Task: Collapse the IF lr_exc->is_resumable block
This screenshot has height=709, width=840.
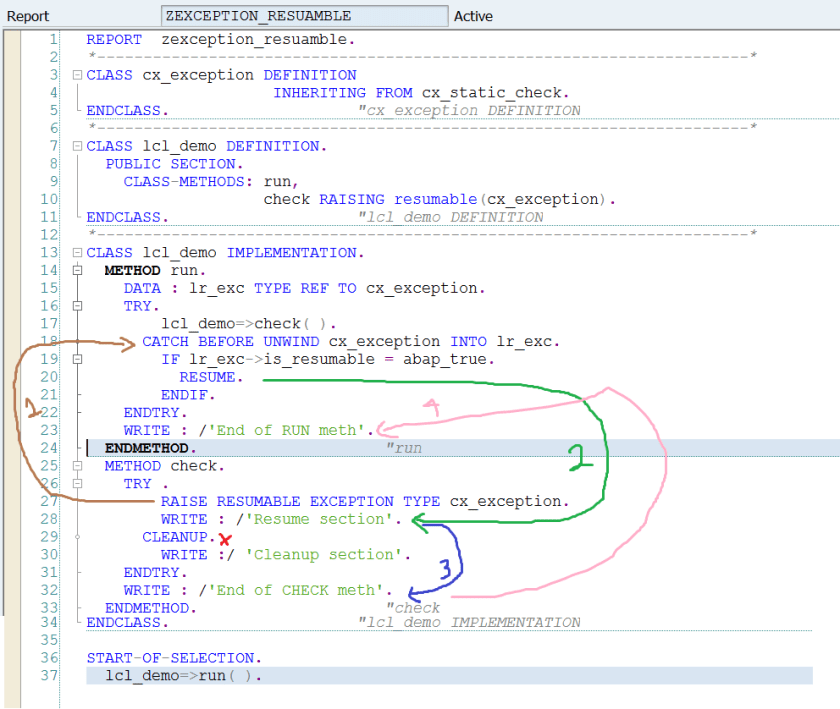Action: pos(77,359)
